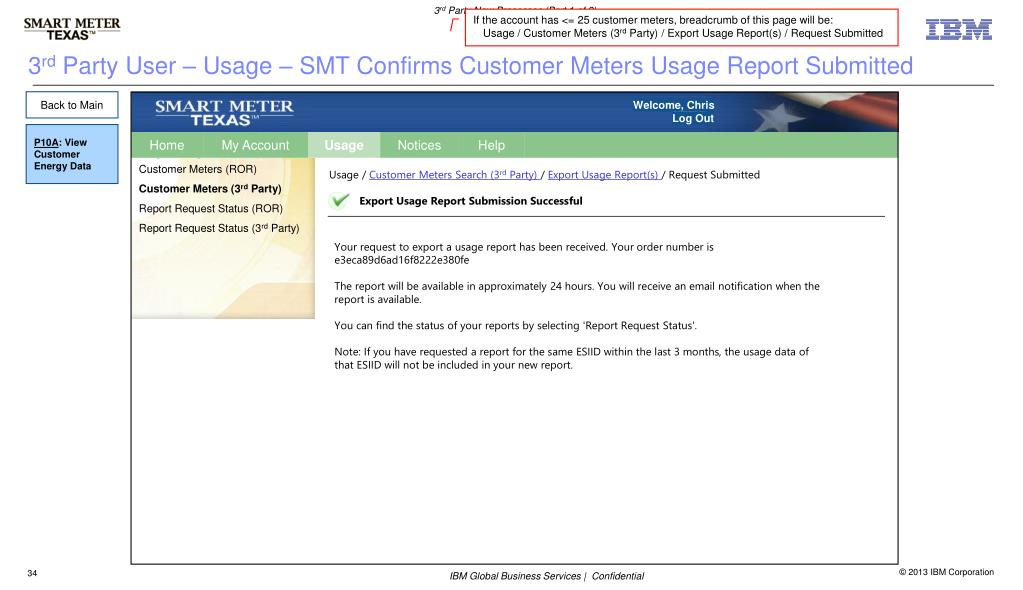Go to the Notices tab
The height and width of the screenshot is (590, 1023).
(x=419, y=146)
